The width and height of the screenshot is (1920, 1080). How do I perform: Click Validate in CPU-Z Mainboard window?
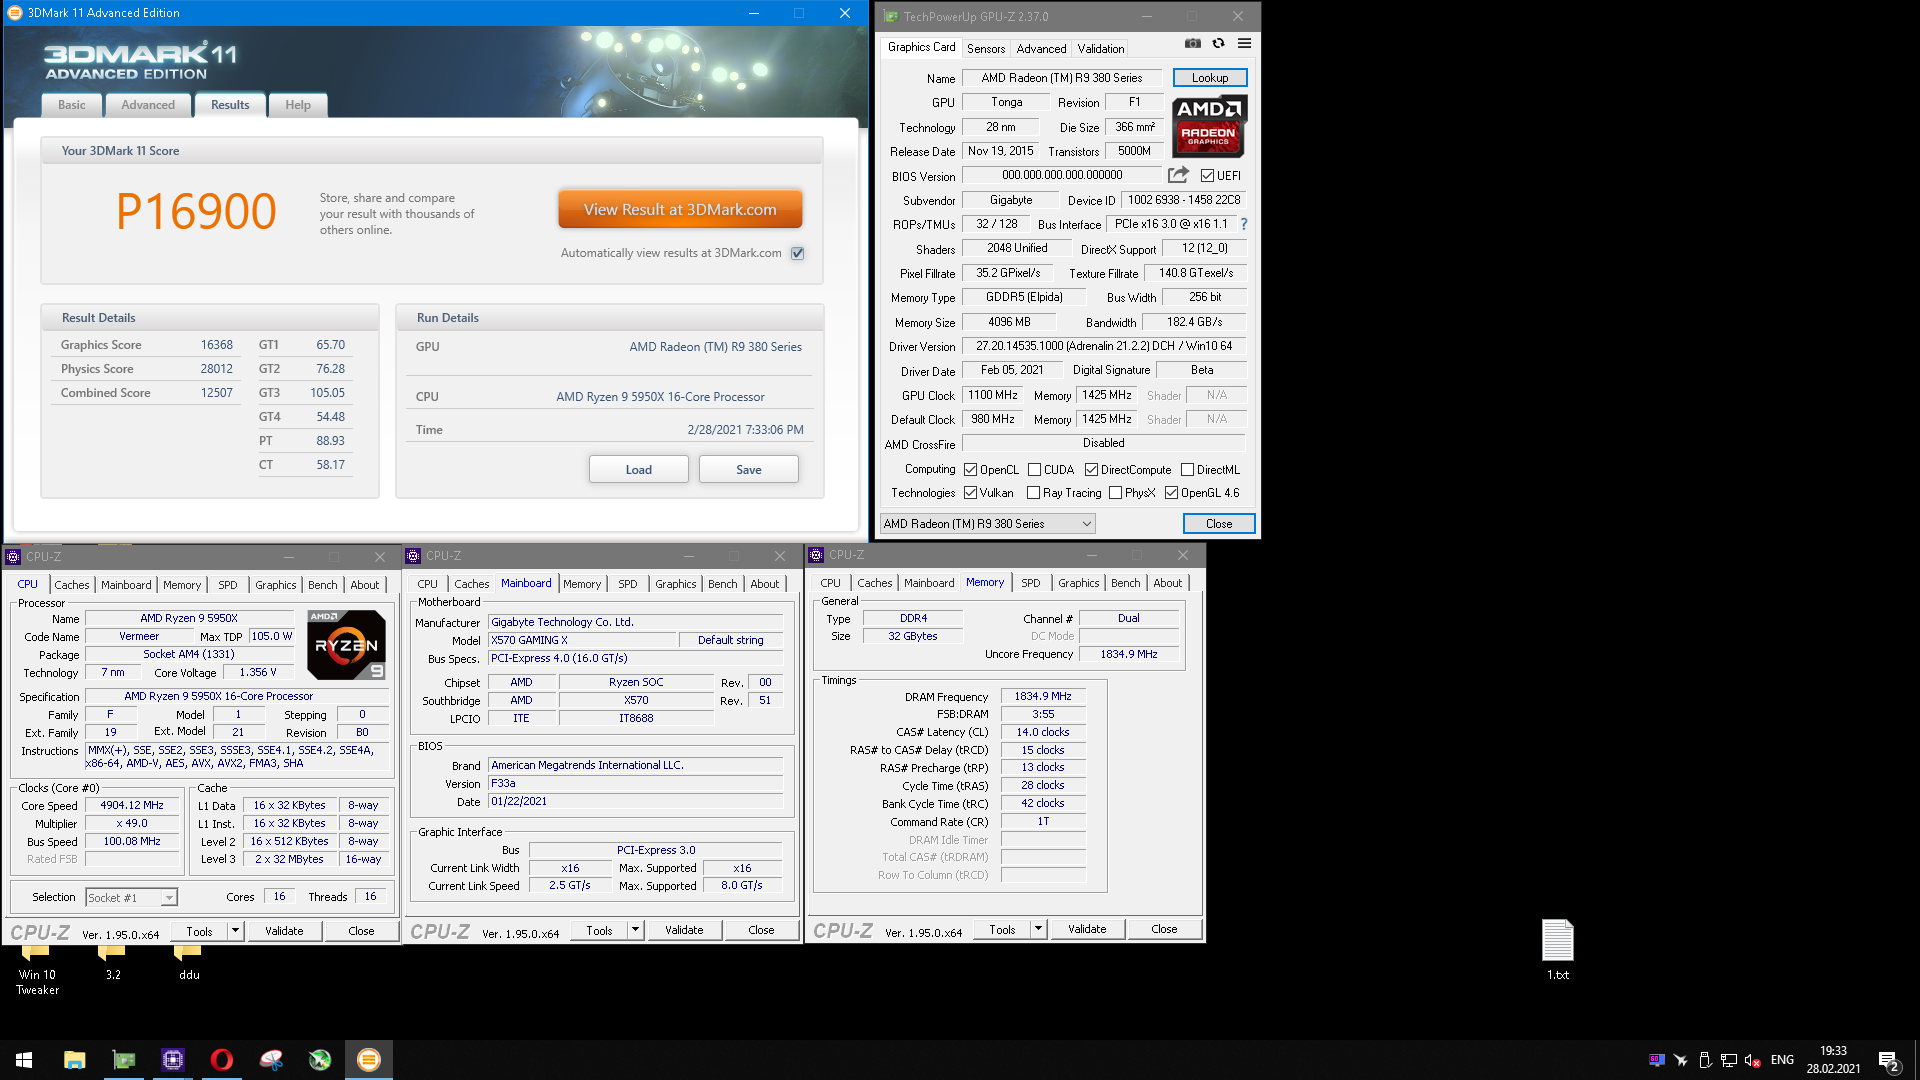pyautogui.click(x=684, y=930)
